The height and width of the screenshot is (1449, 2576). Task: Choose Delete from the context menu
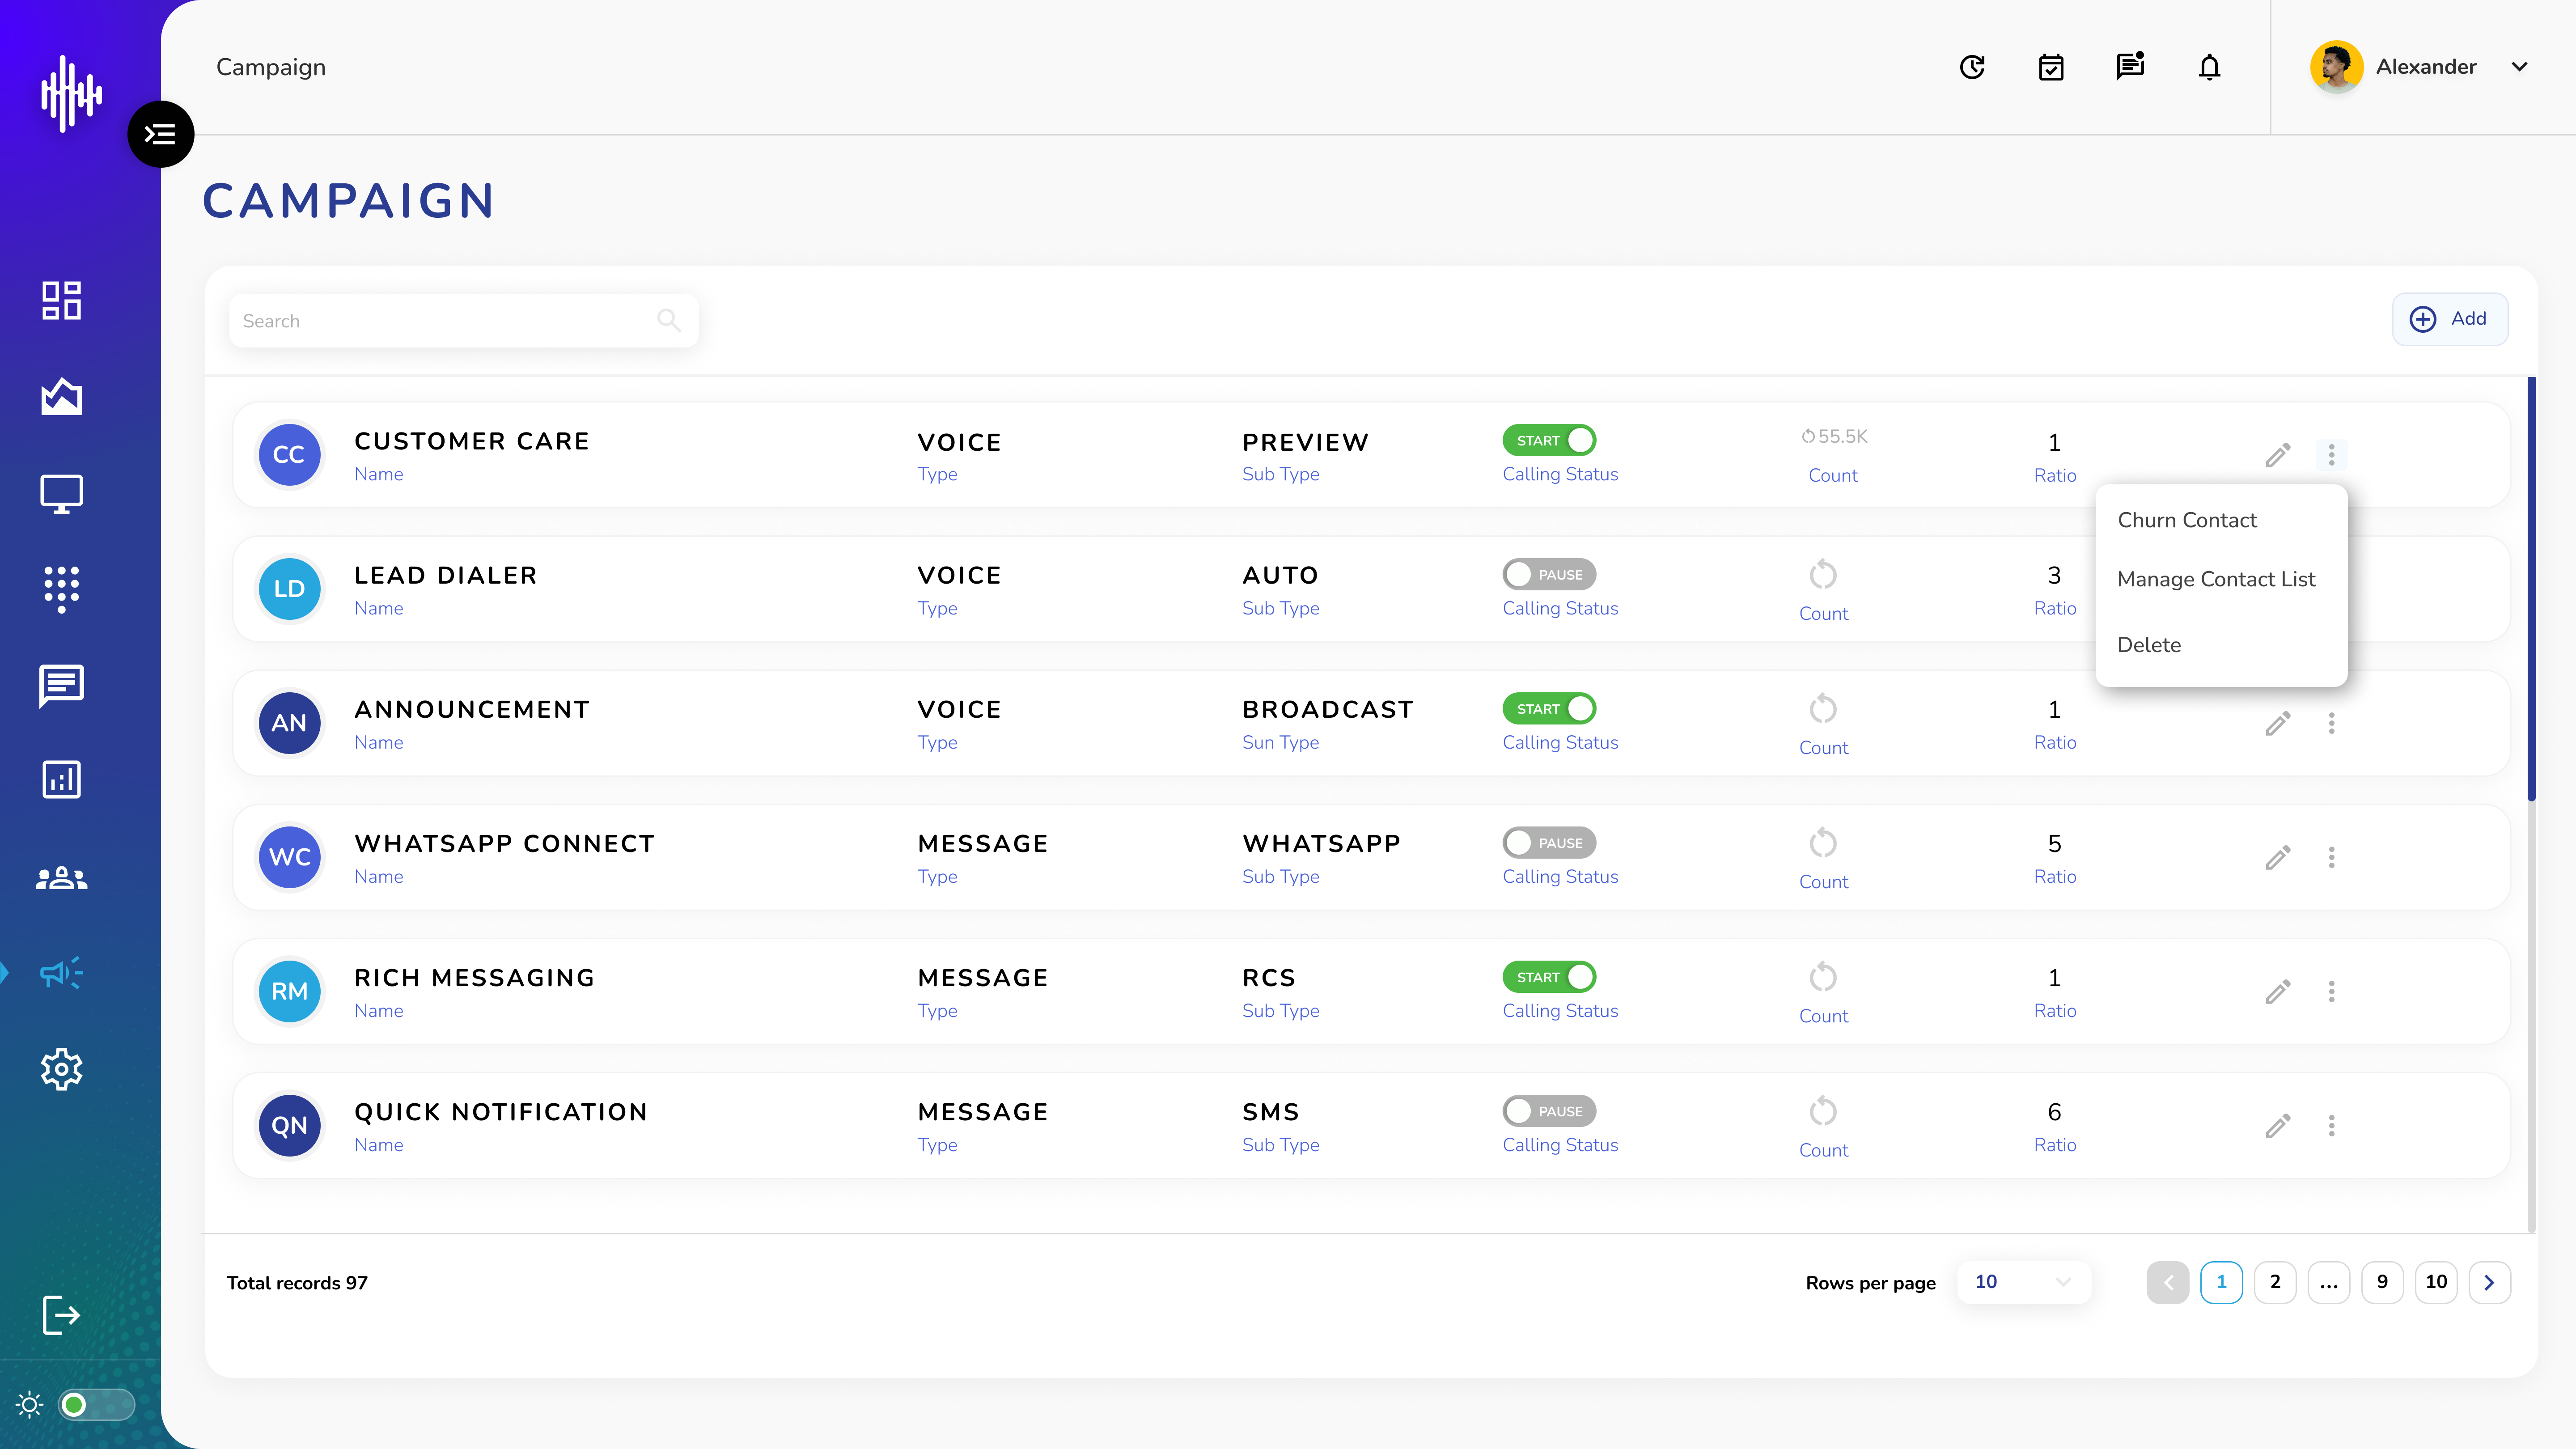(x=2149, y=645)
